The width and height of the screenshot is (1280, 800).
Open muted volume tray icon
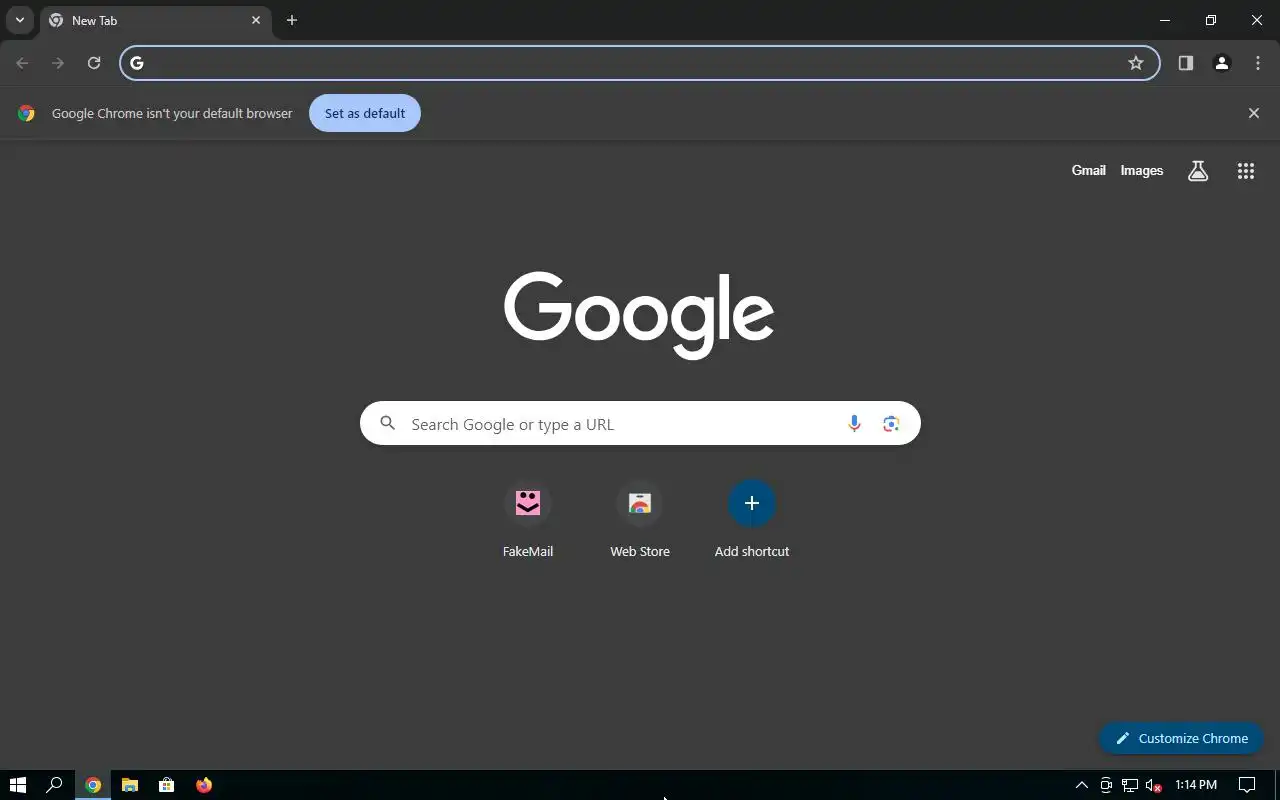pyautogui.click(x=1153, y=785)
